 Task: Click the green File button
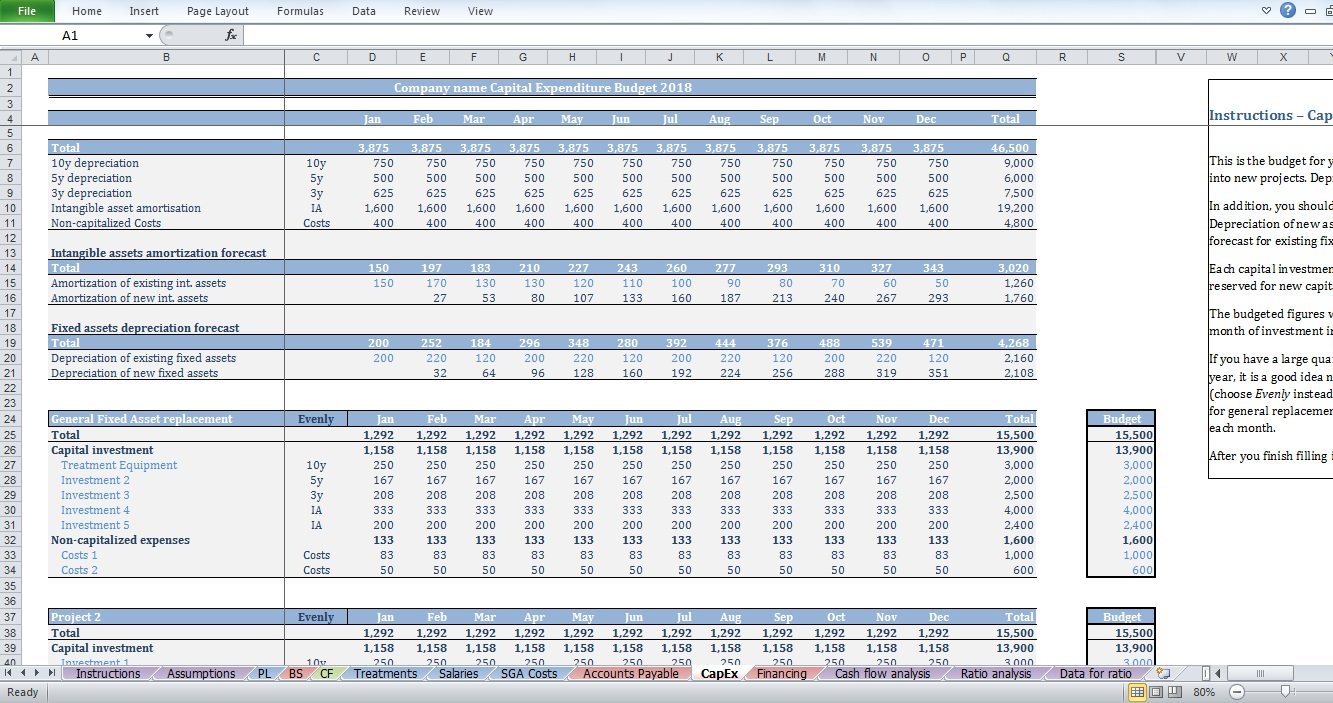click(x=27, y=11)
